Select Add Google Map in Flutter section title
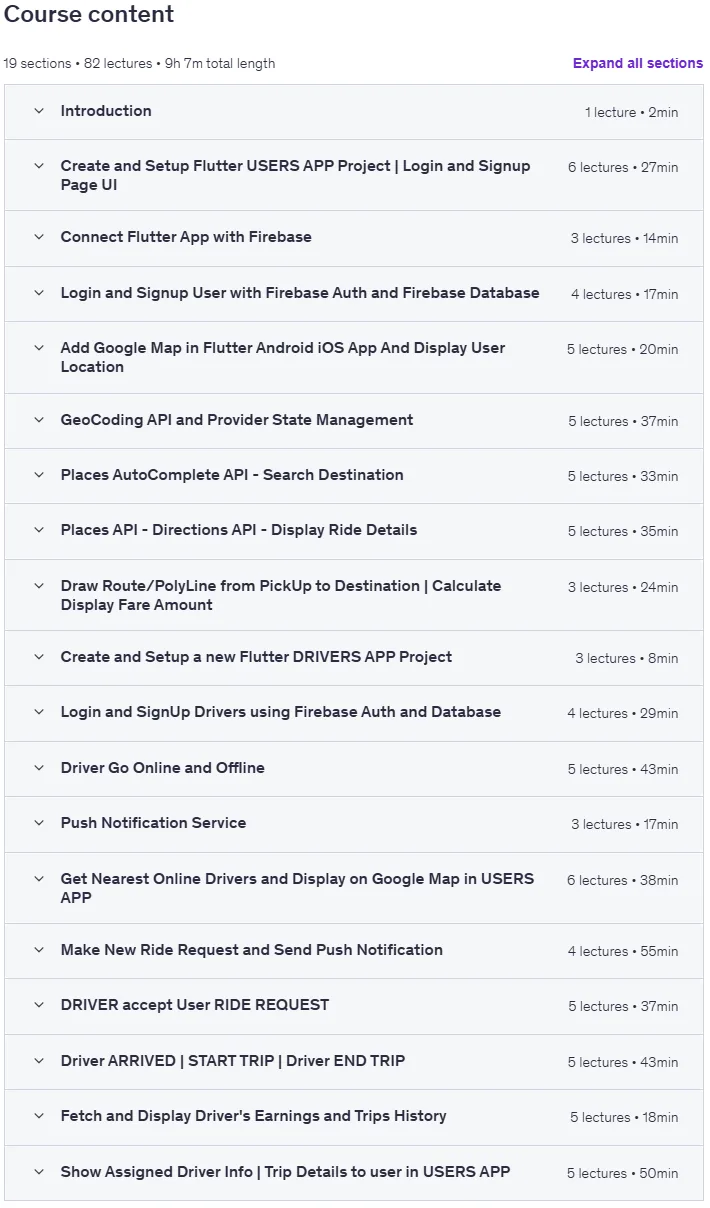The width and height of the screenshot is (710, 1208). [x=283, y=357]
